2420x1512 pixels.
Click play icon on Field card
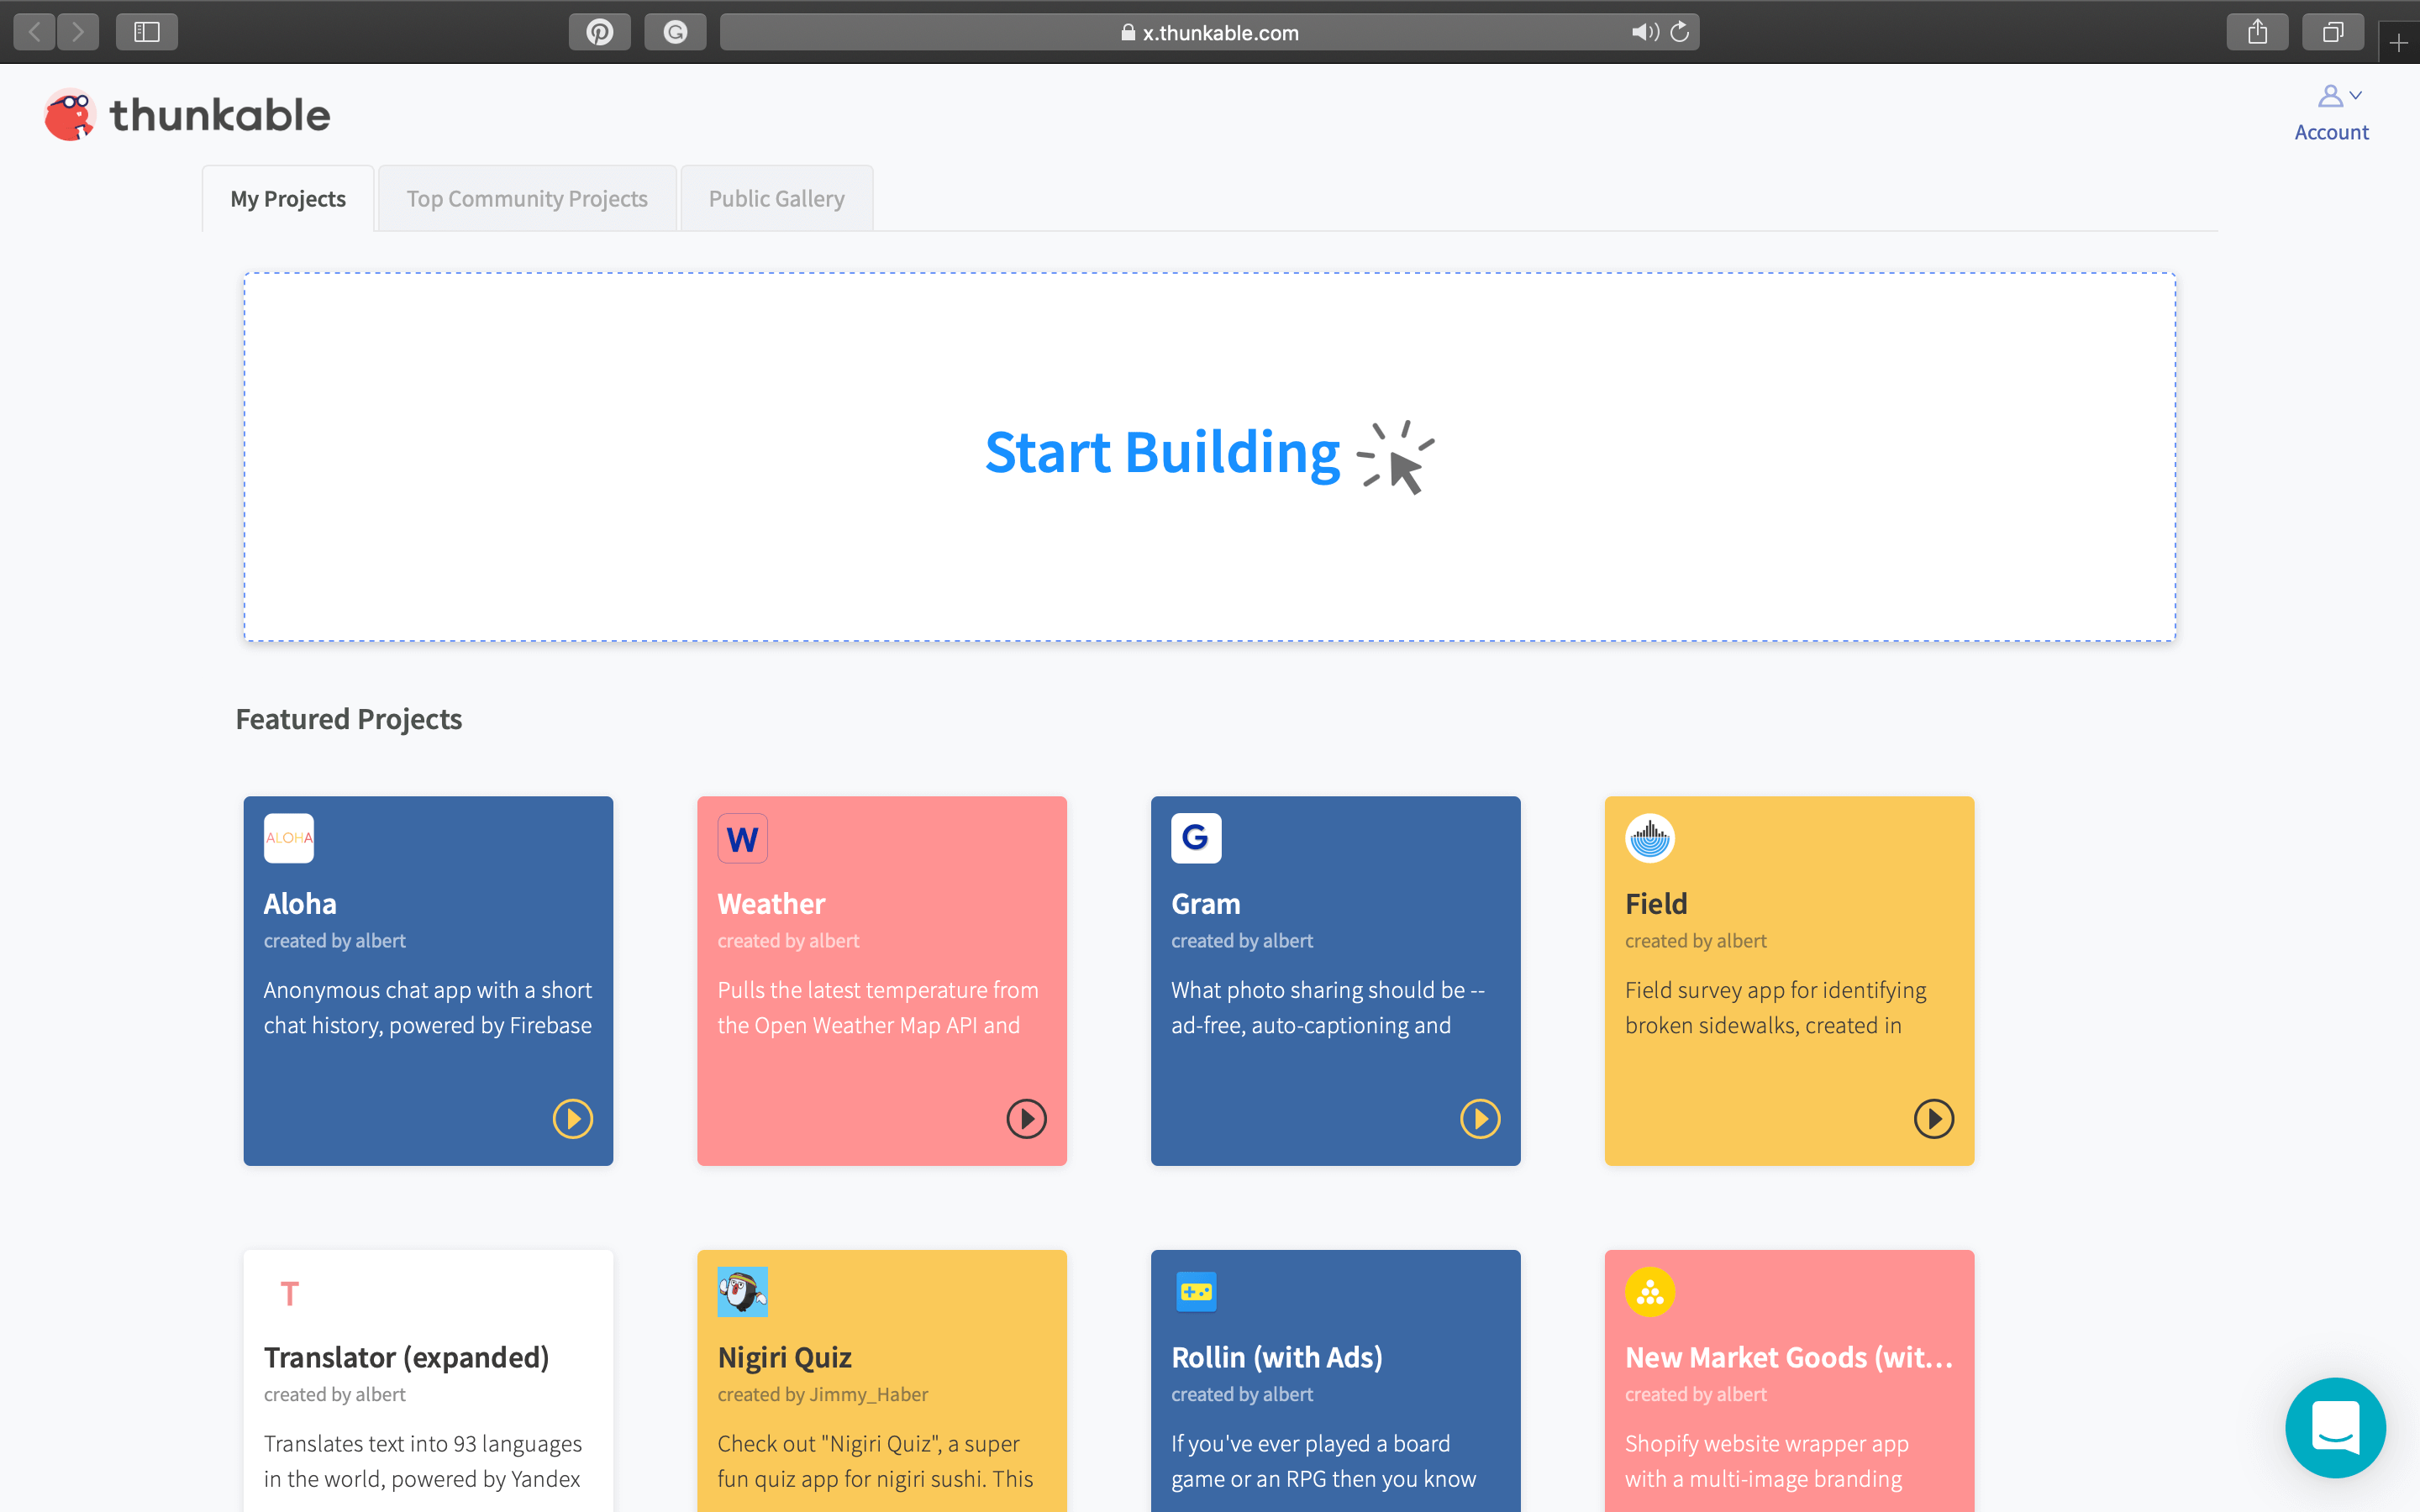point(1933,1118)
